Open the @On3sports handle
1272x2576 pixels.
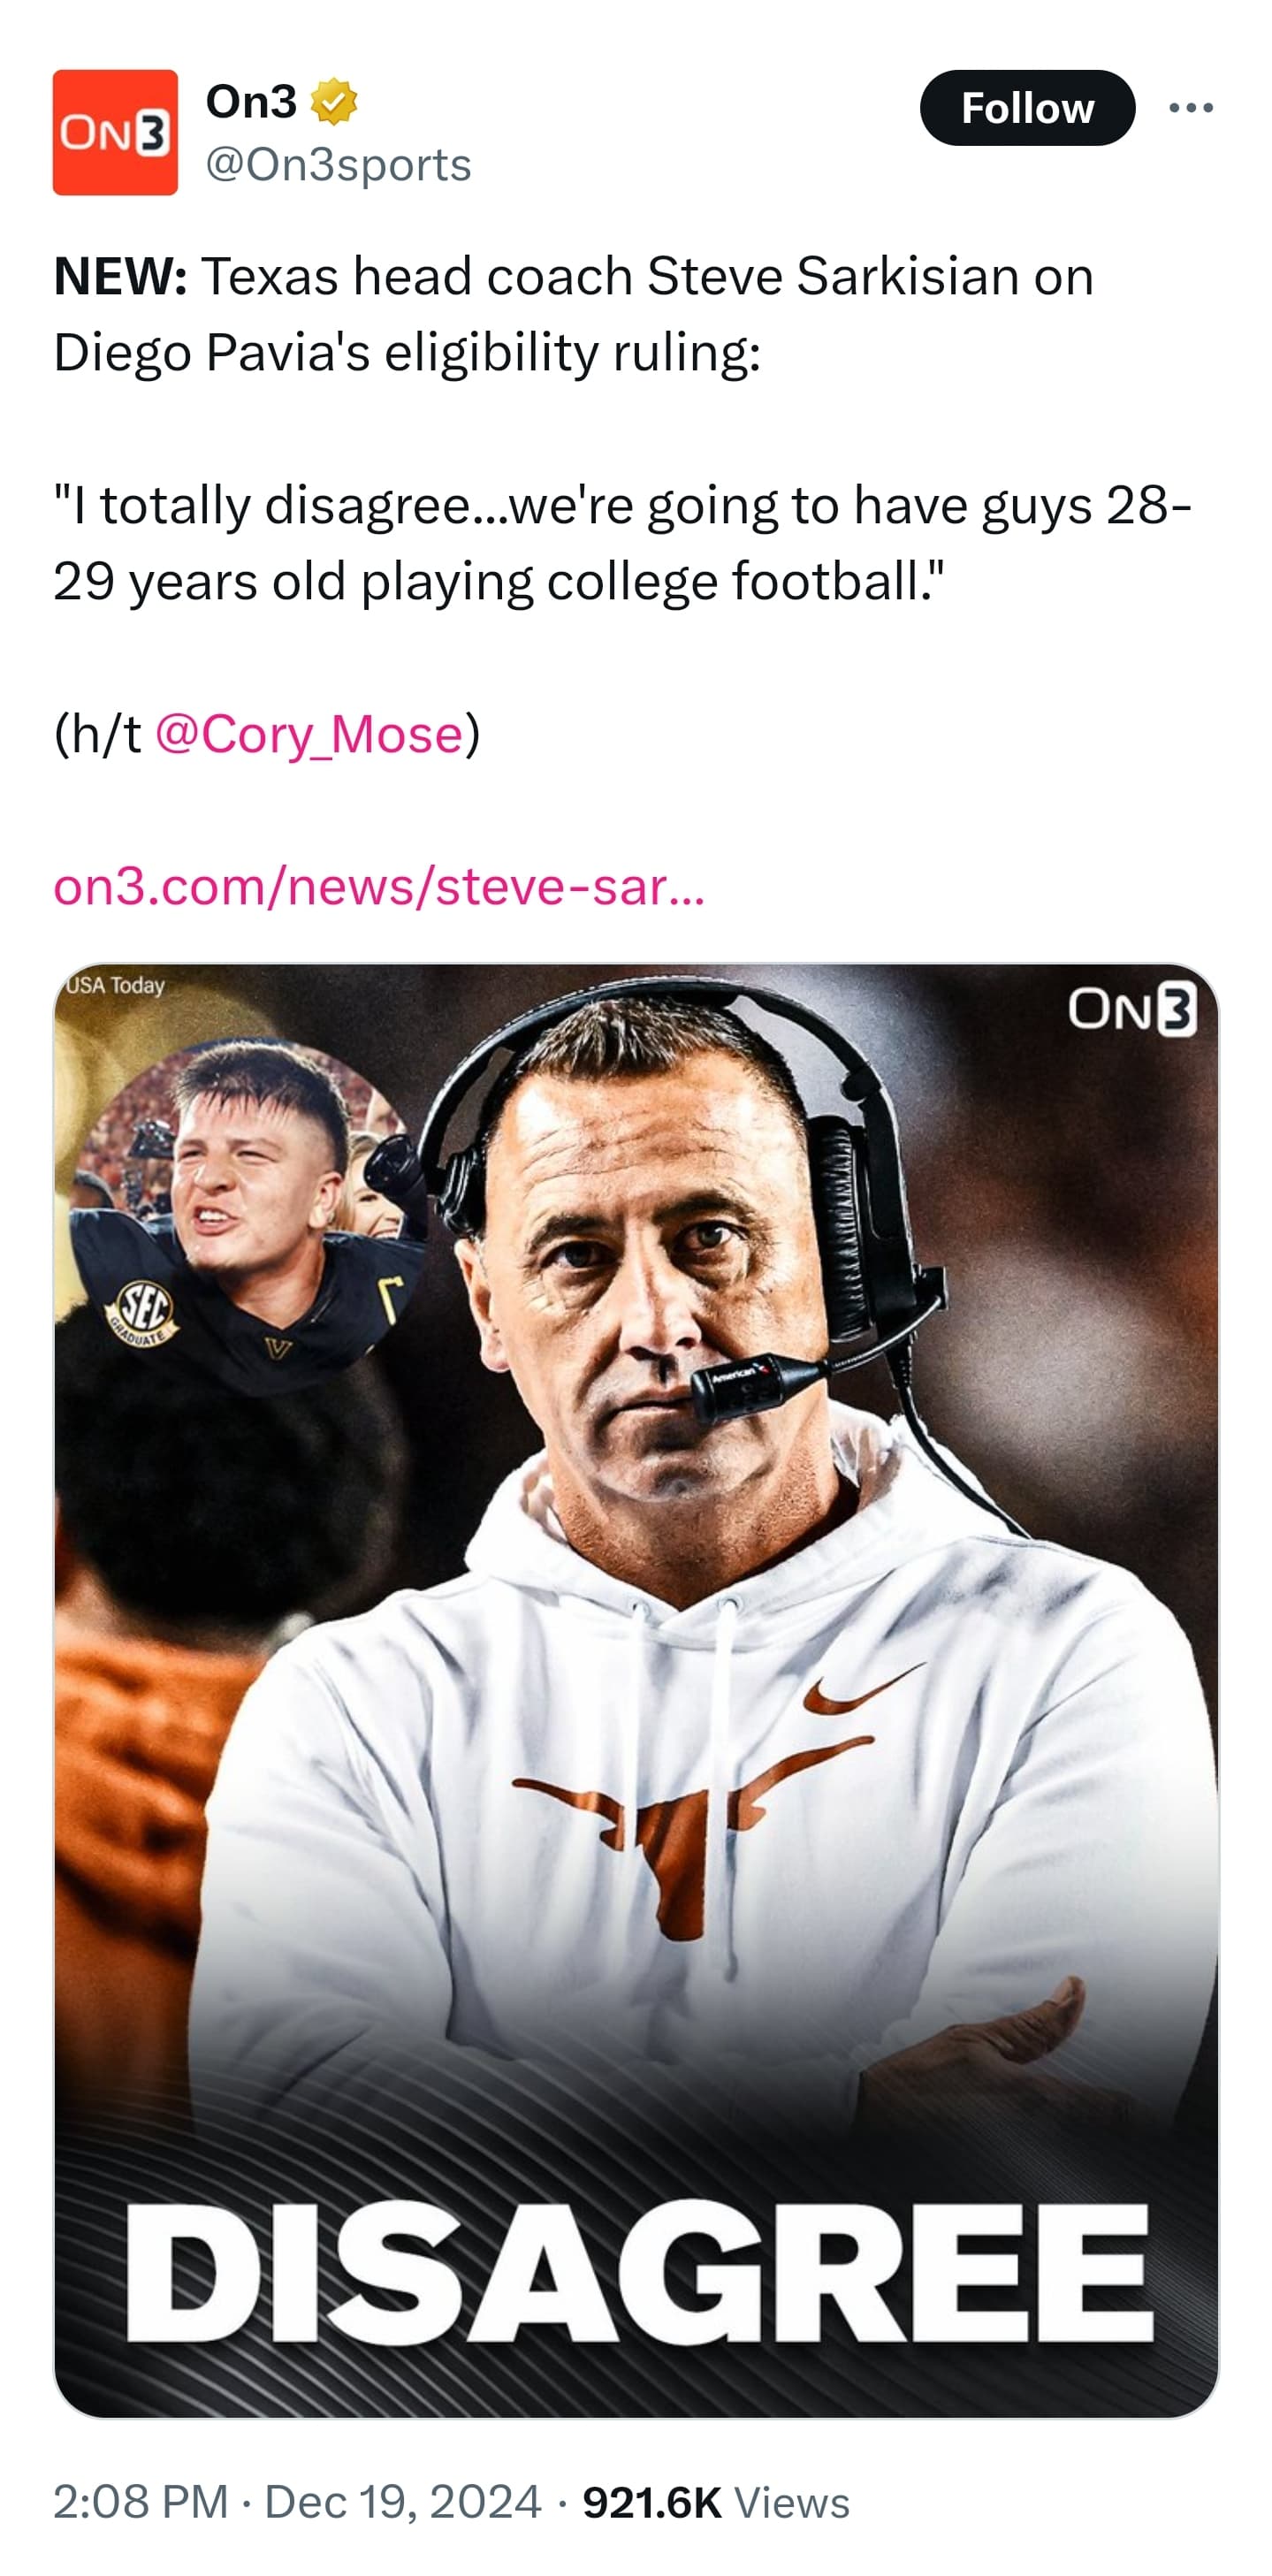pos(338,165)
